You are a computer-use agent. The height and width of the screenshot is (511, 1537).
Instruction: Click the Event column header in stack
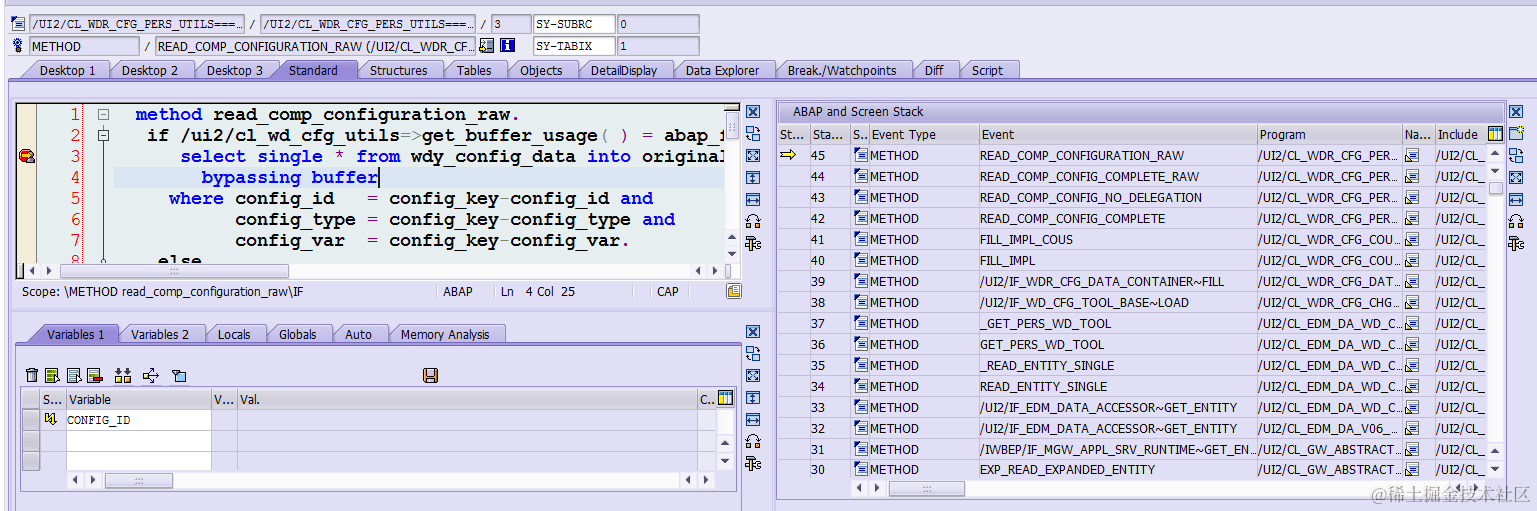coord(1117,134)
